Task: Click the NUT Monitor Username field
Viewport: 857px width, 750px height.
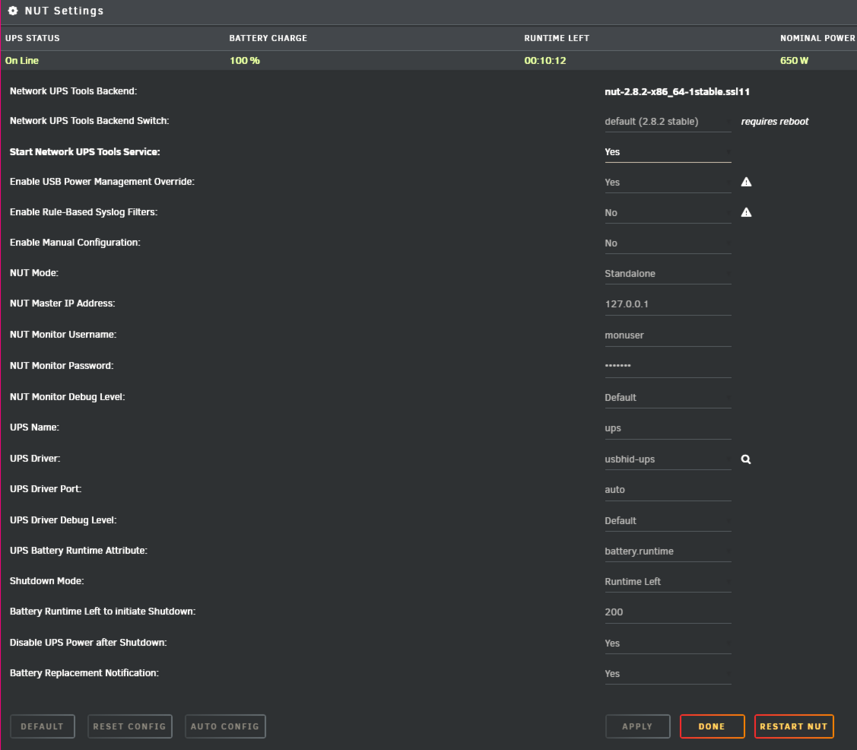Action: (x=667, y=336)
